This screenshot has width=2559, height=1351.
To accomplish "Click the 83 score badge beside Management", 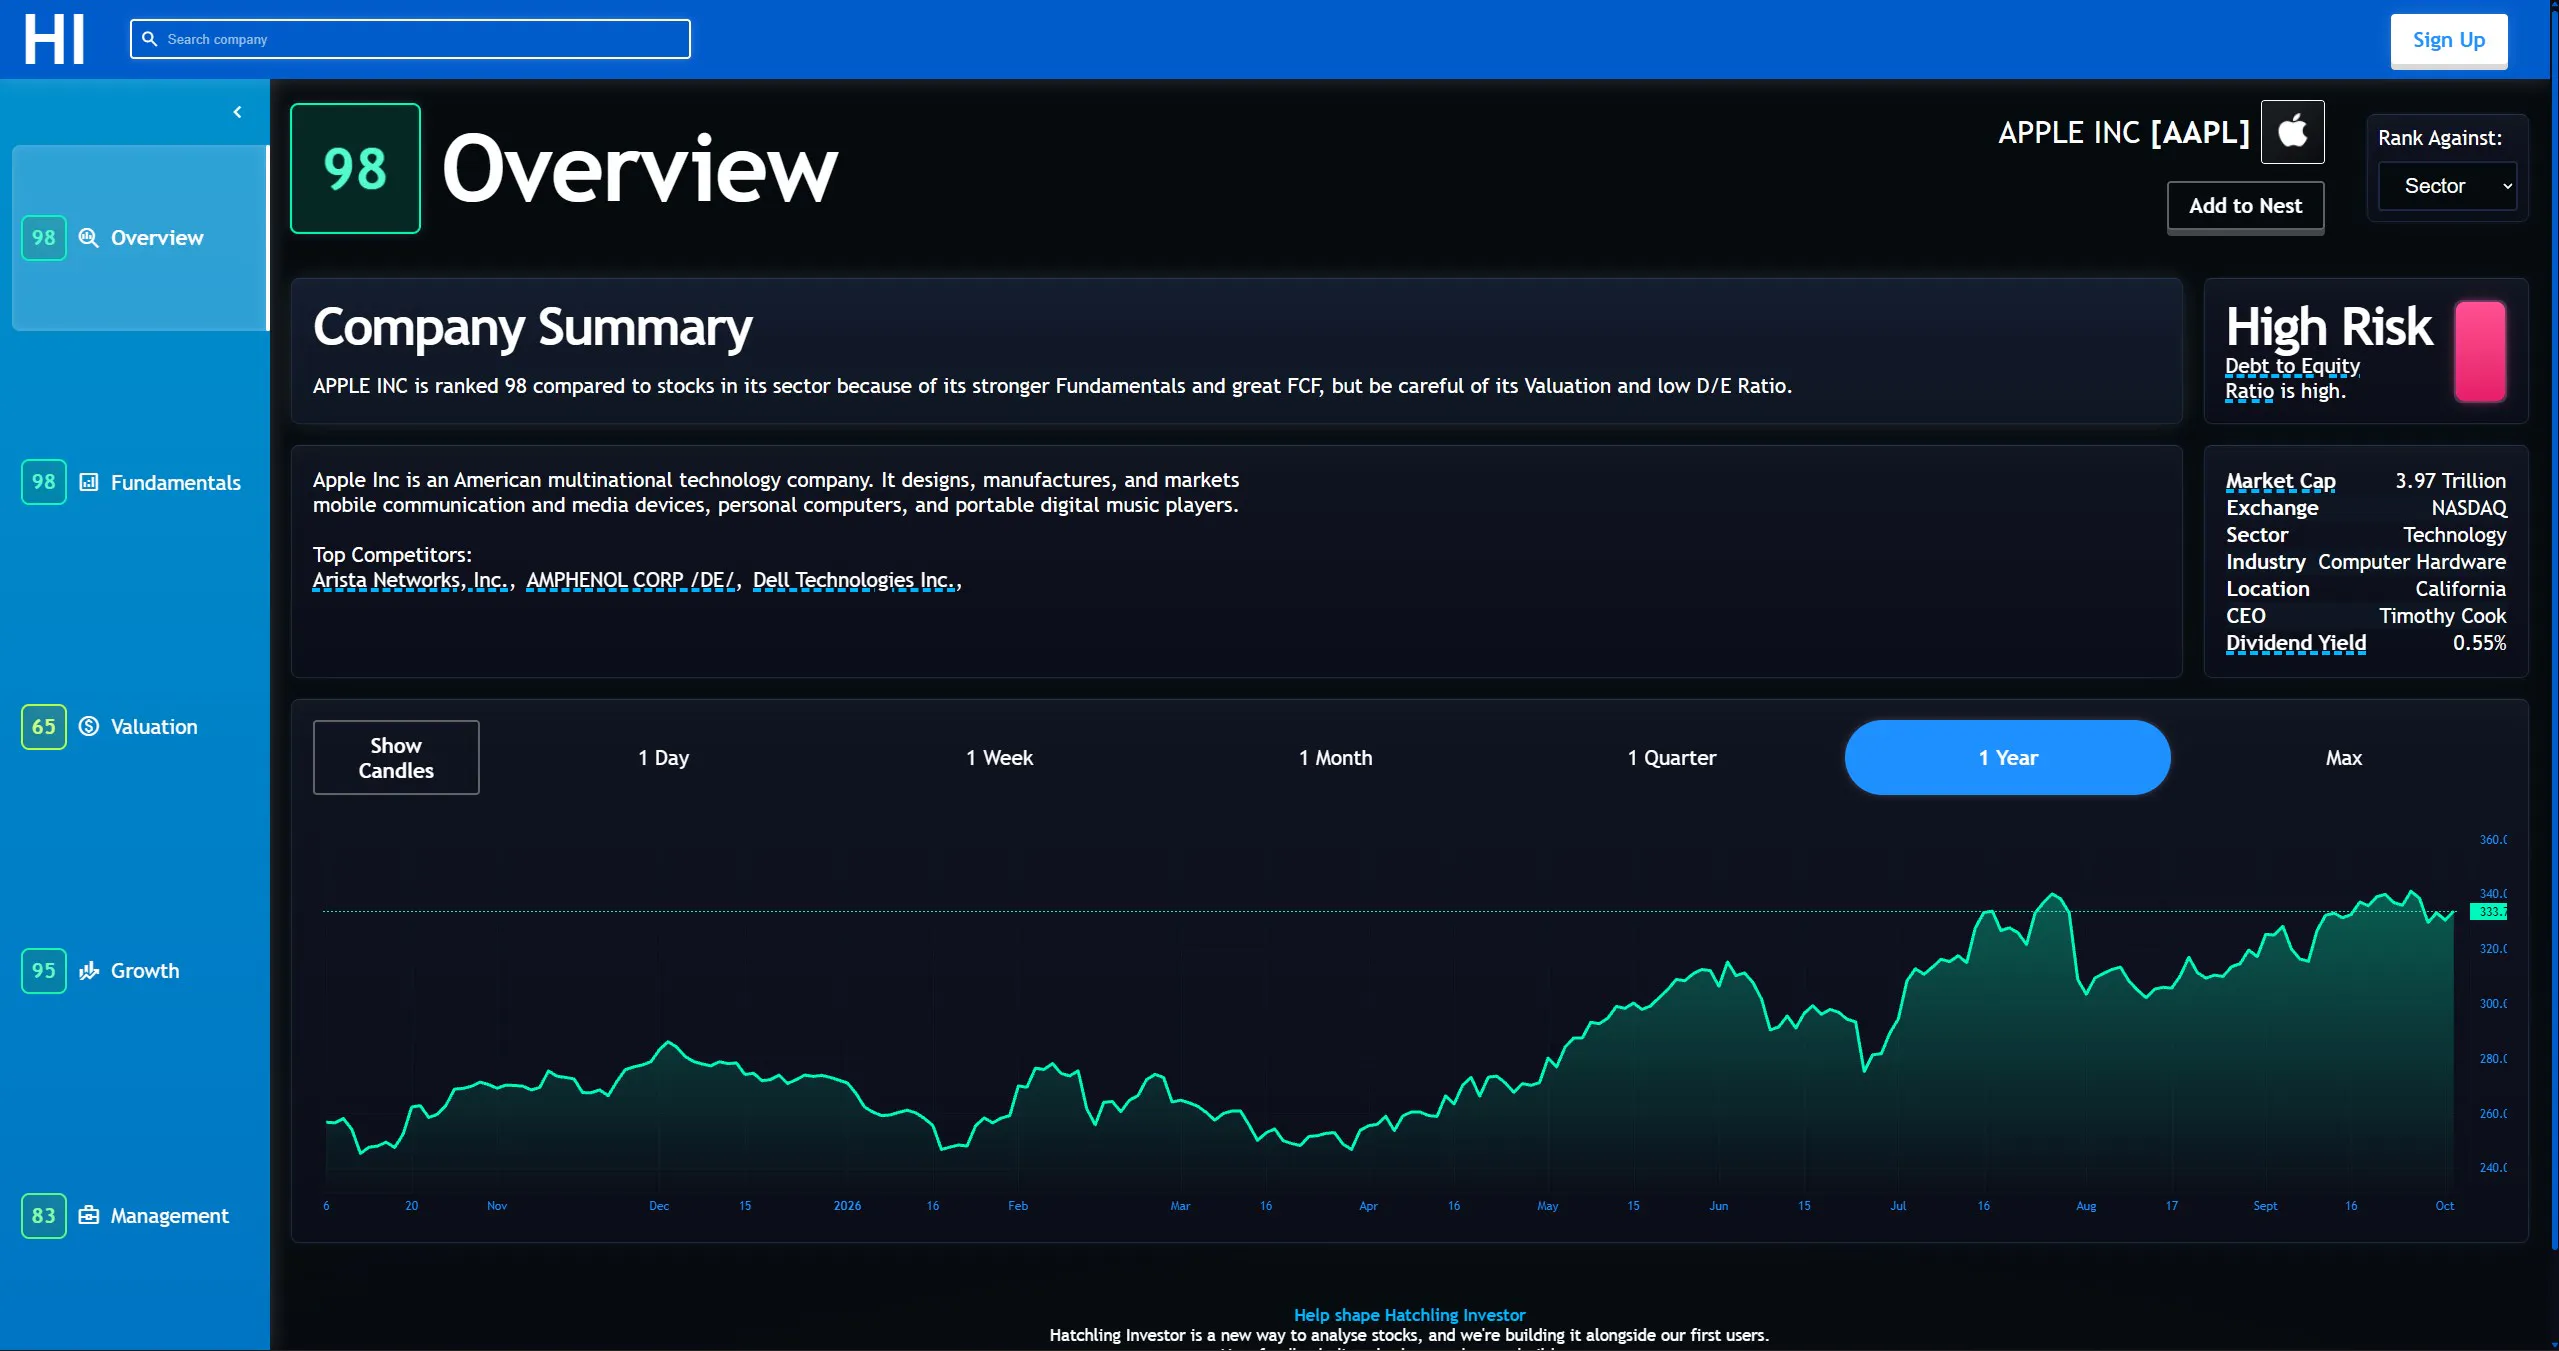I will pyautogui.click(x=44, y=1215).
